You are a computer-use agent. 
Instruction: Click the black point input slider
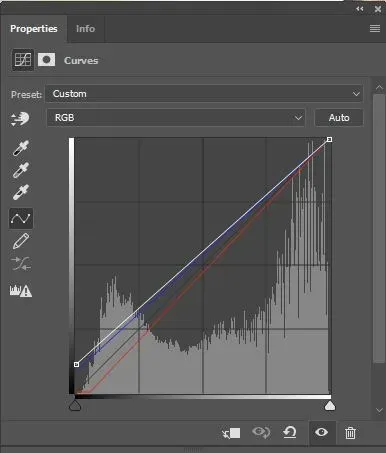(75, 406)
